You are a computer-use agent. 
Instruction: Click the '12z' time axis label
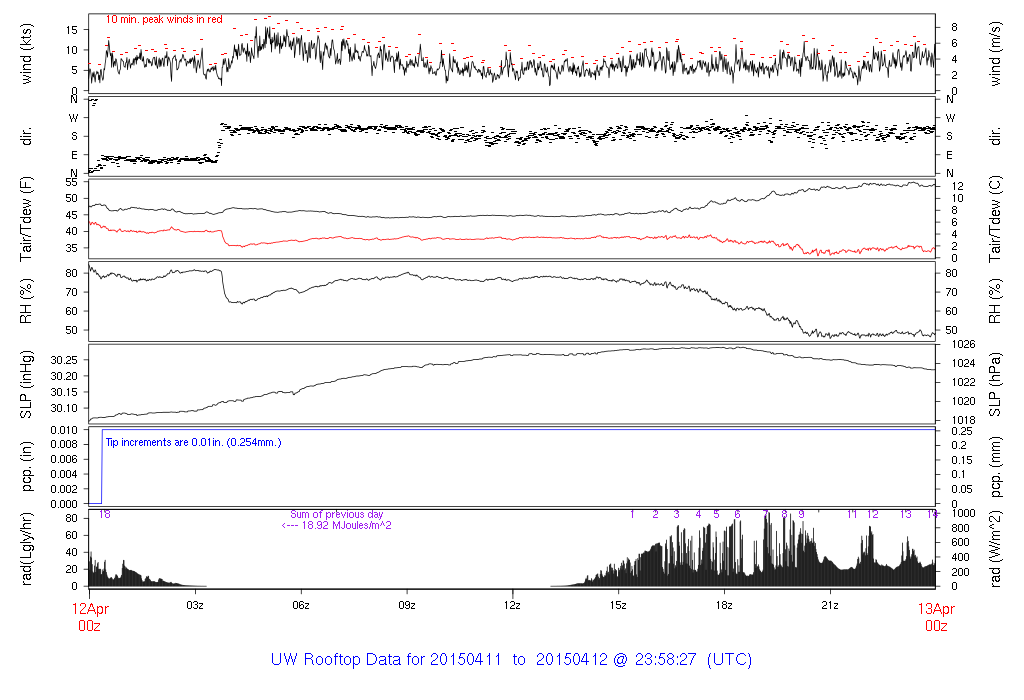coord(513,605)
